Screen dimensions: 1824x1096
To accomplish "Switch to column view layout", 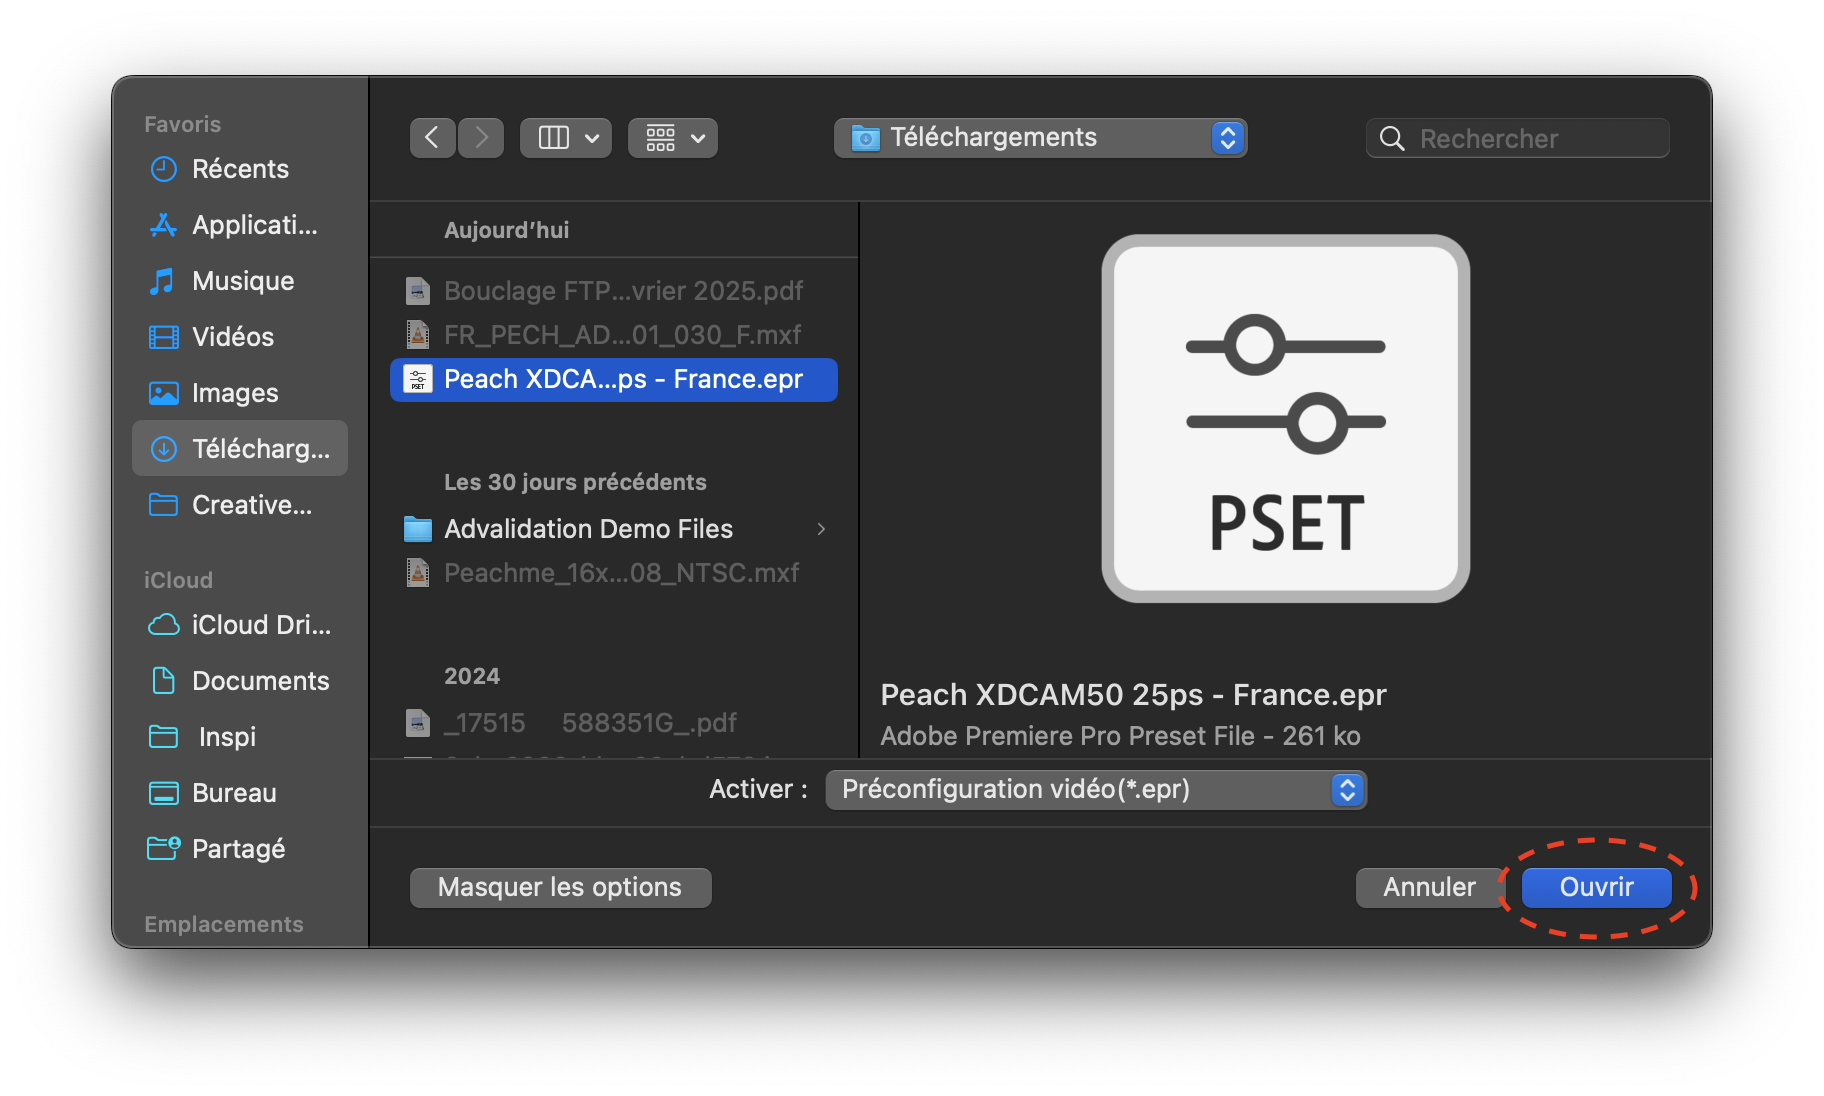I will [565, 137].
